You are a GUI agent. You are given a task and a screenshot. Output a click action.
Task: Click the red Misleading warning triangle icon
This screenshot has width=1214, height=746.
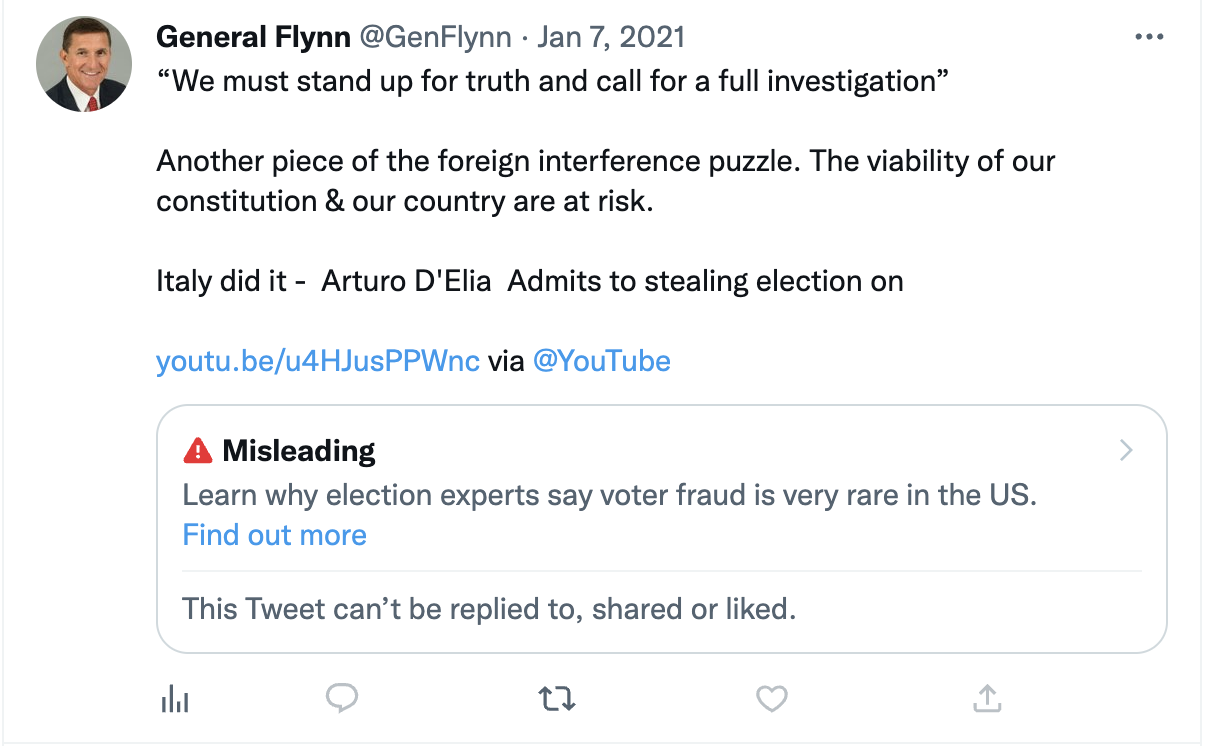(x=197, y=450)
